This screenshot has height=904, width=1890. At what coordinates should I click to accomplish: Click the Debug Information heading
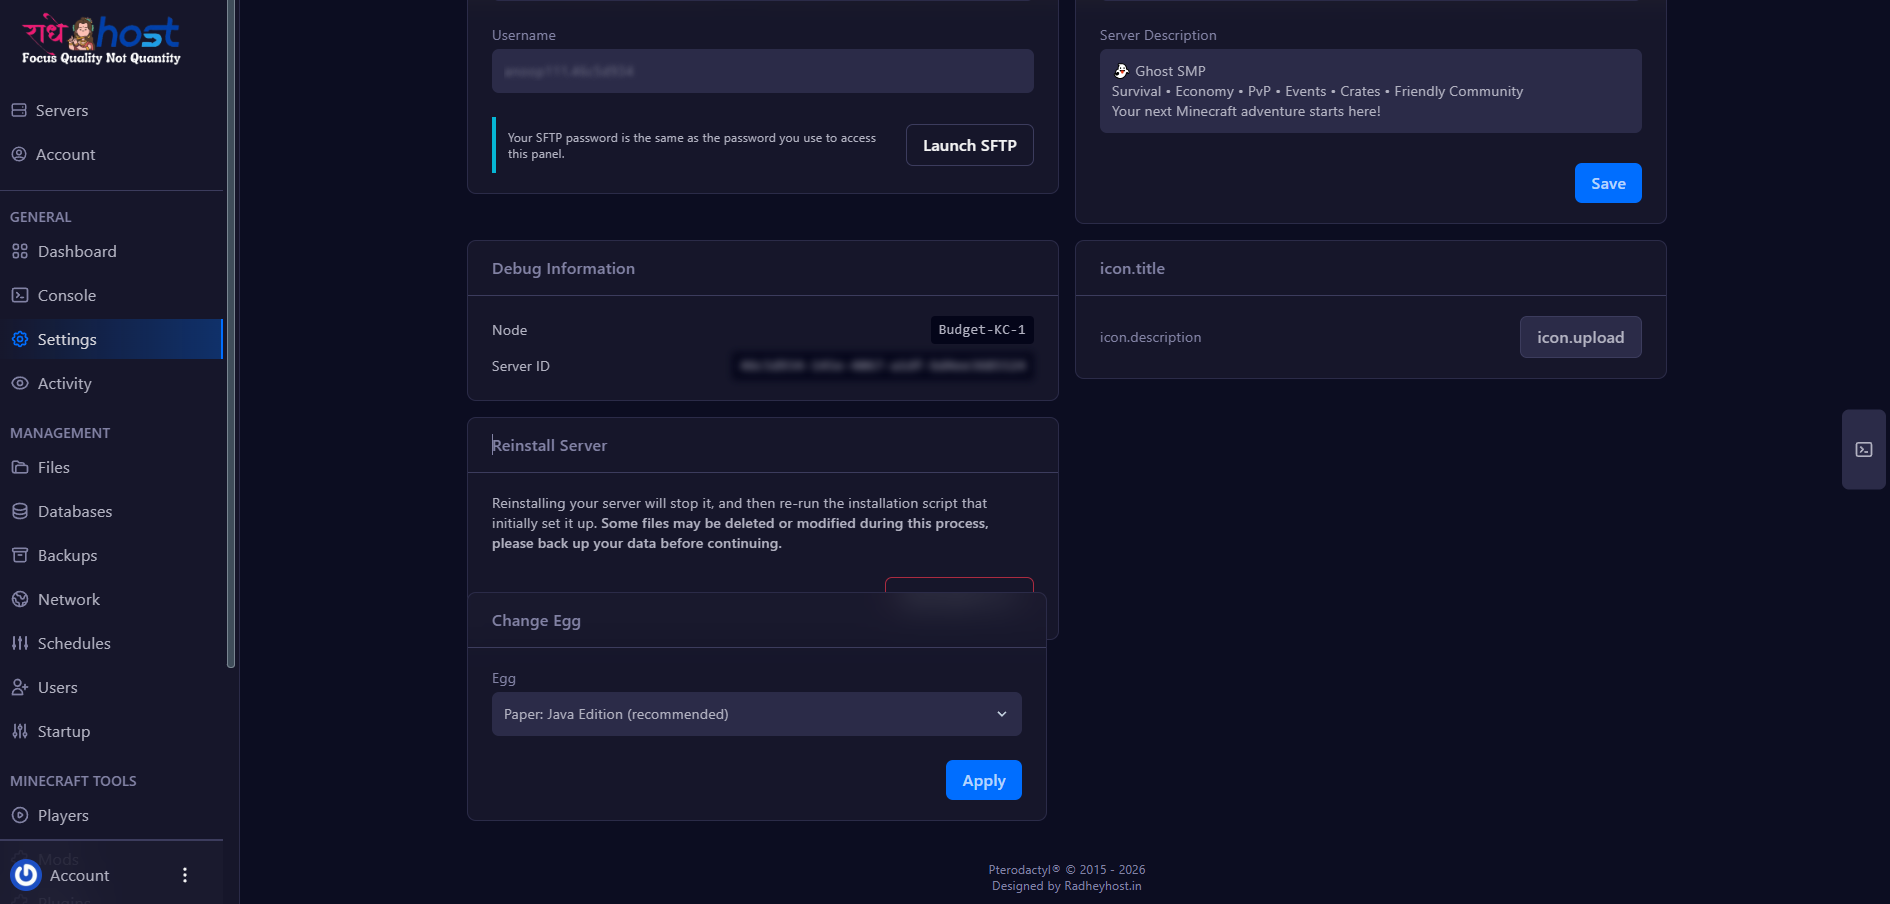pyautogui.click(x=563, y=268)
